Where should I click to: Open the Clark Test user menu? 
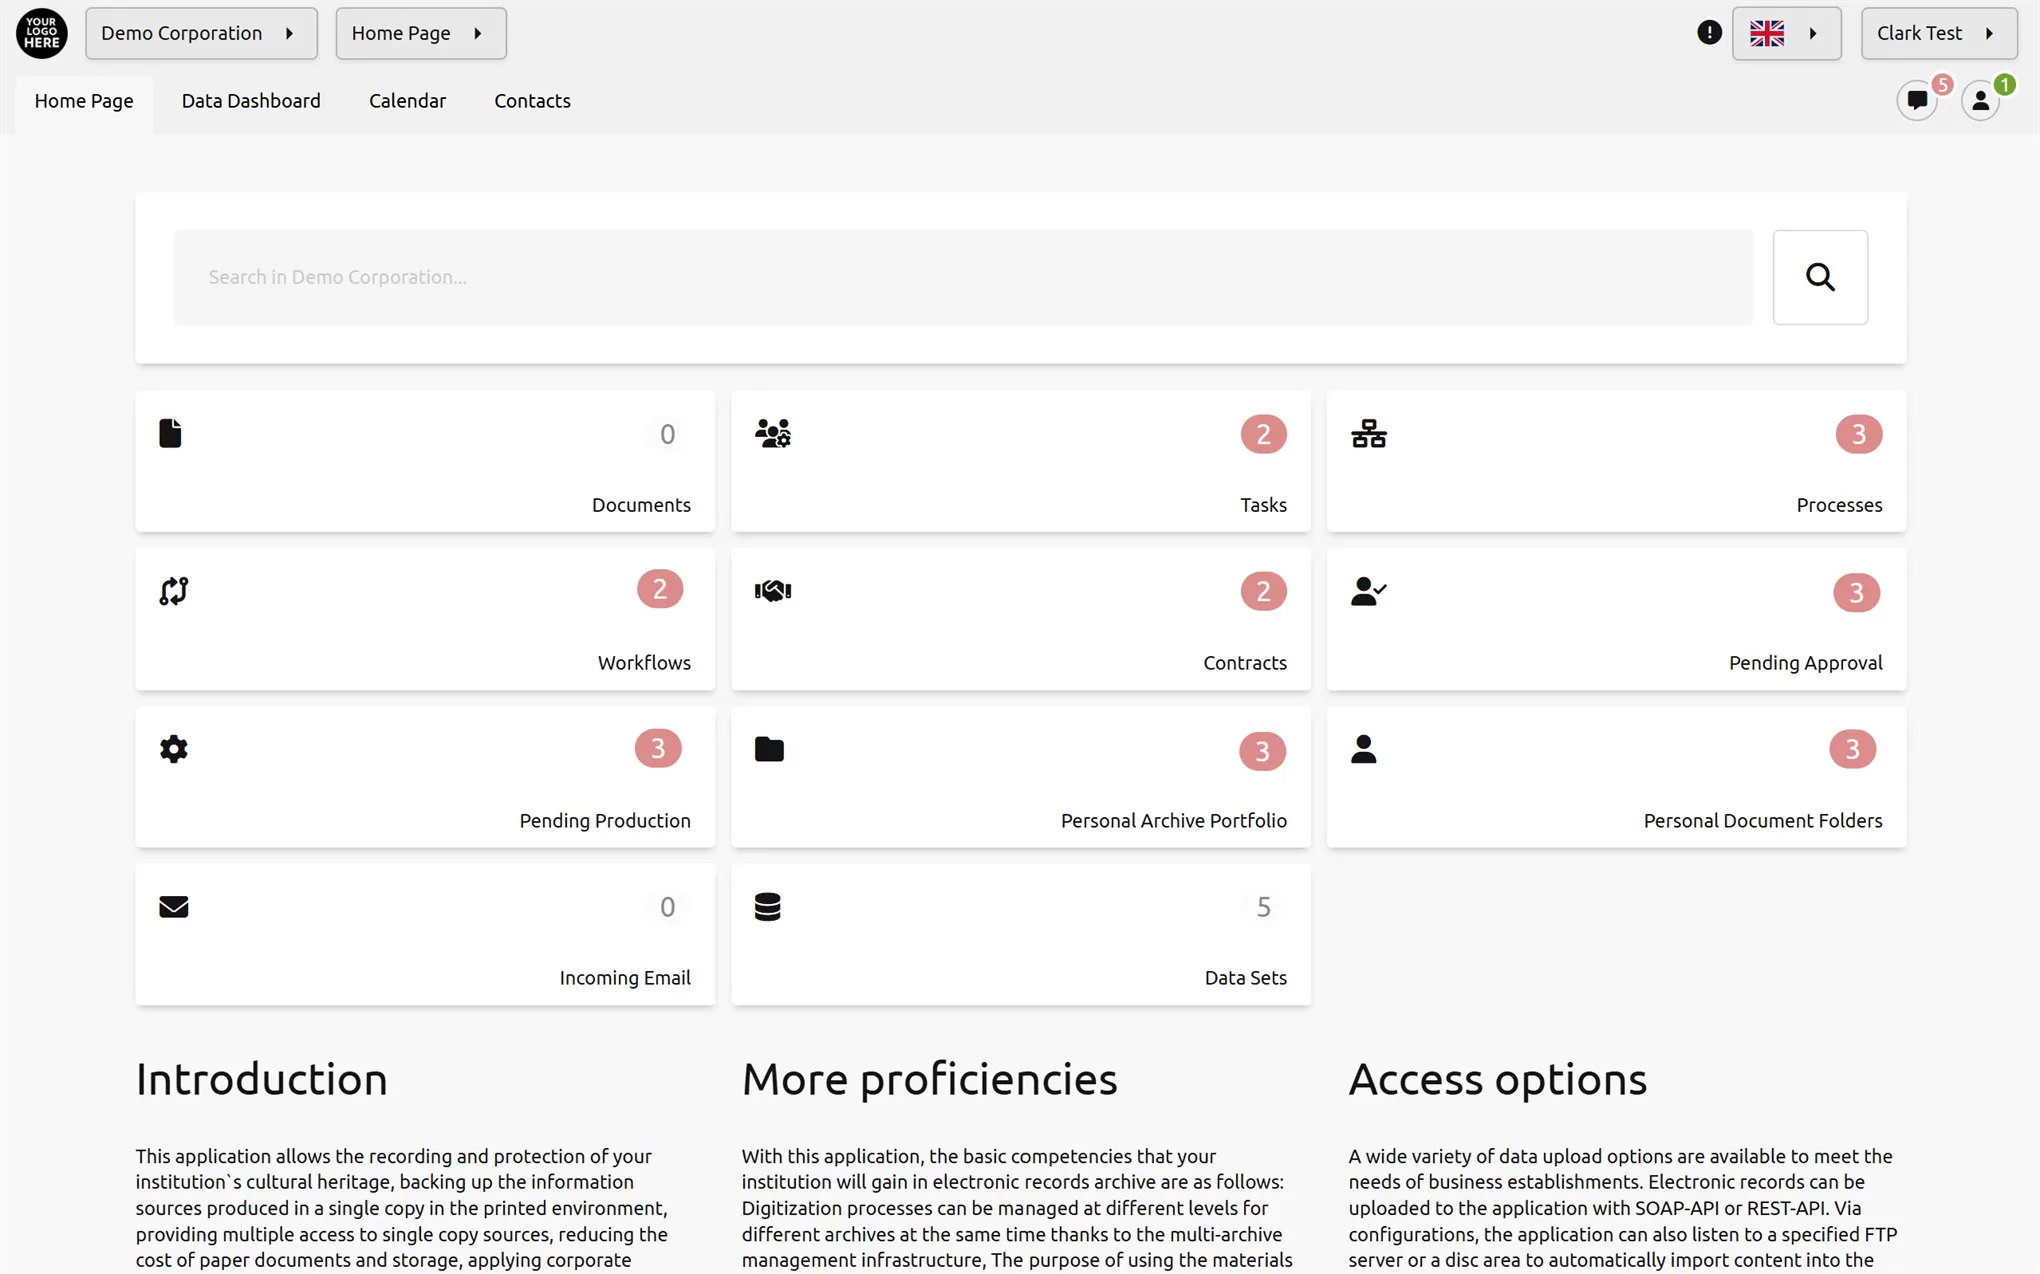pyautogui.click(x=1938, y=33)
